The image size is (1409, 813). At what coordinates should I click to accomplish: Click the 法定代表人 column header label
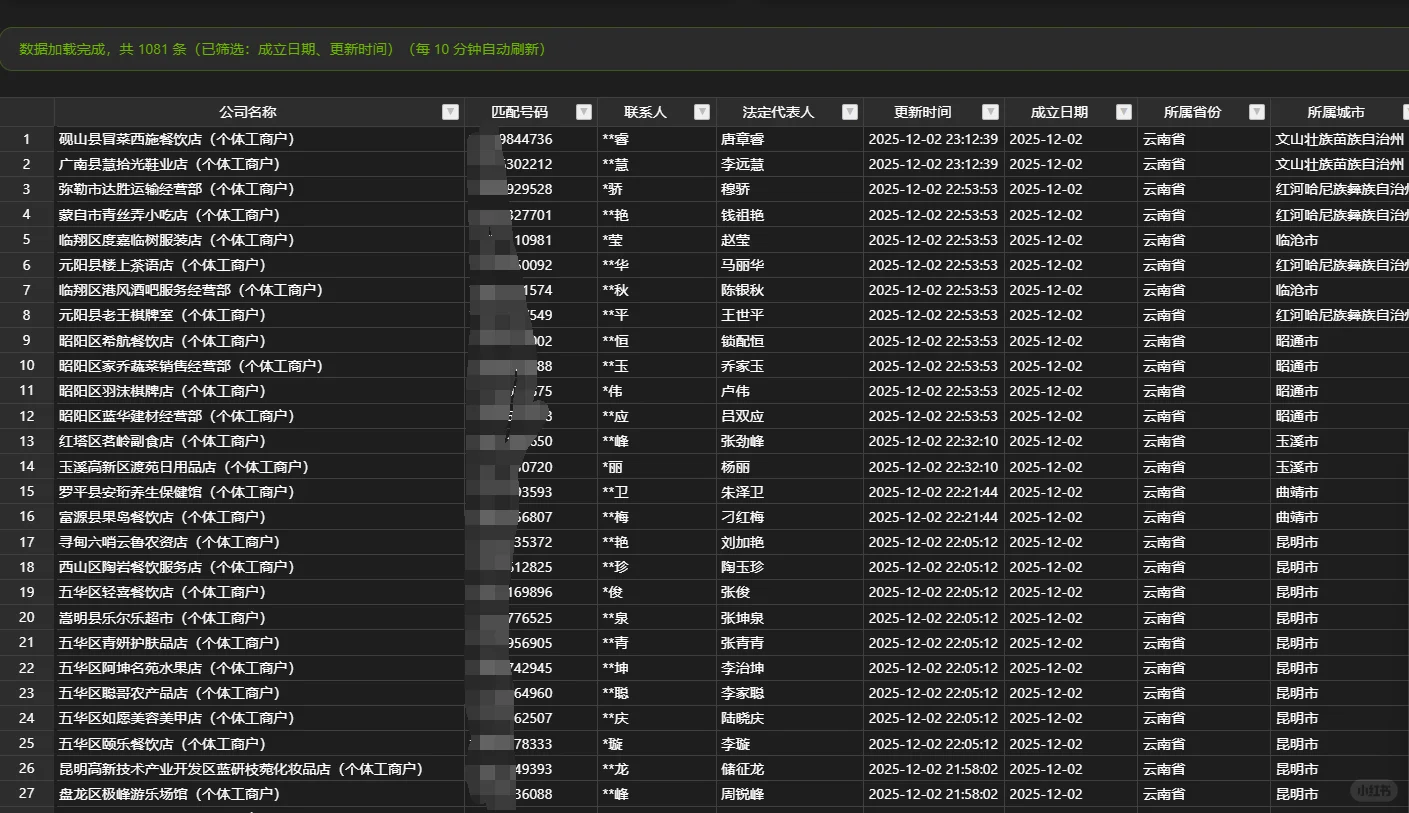(x=778, y=112)
